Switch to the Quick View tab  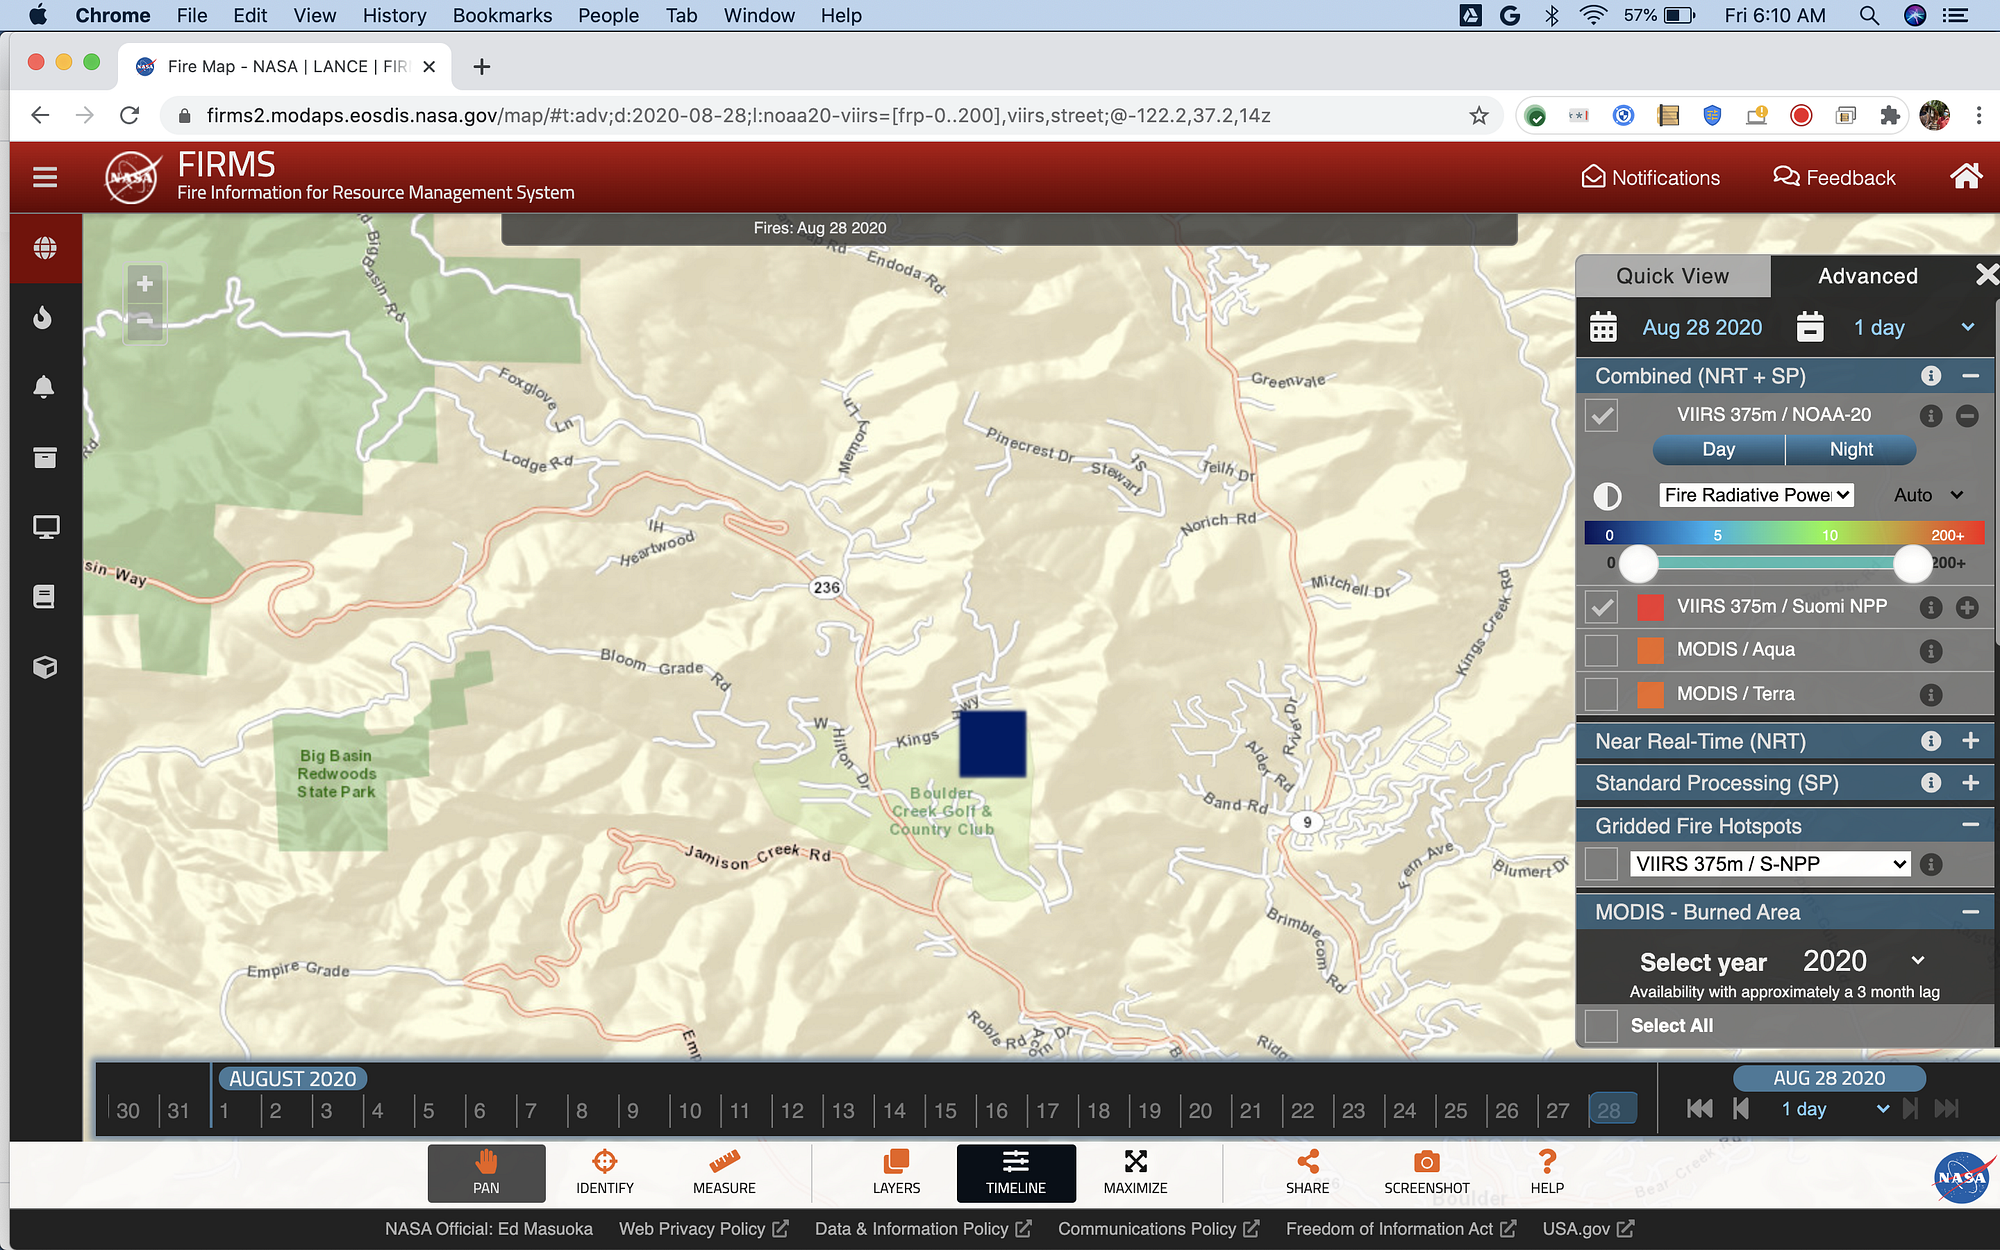(x=1672, y=276)
